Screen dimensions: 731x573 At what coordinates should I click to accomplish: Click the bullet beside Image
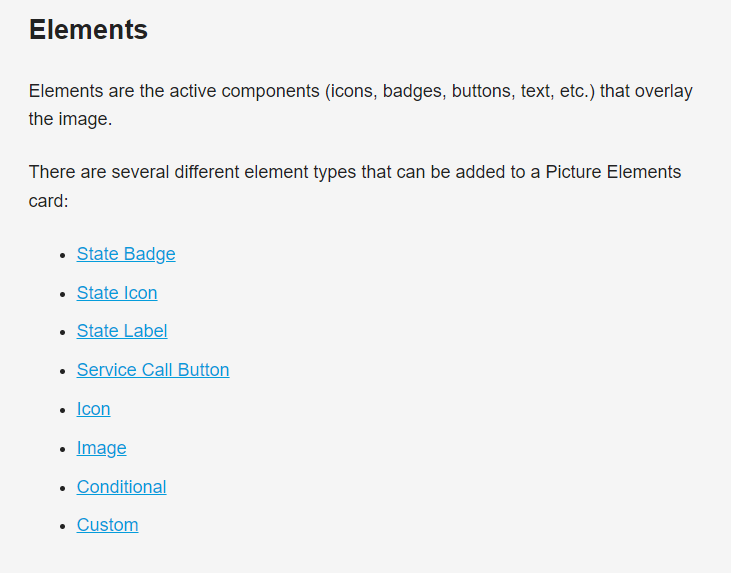63,449
